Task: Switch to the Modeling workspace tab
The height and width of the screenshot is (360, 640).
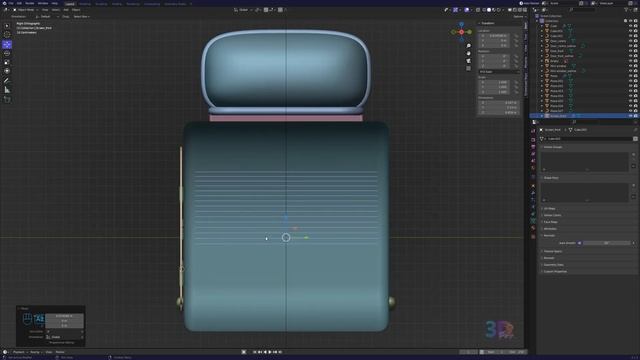Action: coord(85,4)
